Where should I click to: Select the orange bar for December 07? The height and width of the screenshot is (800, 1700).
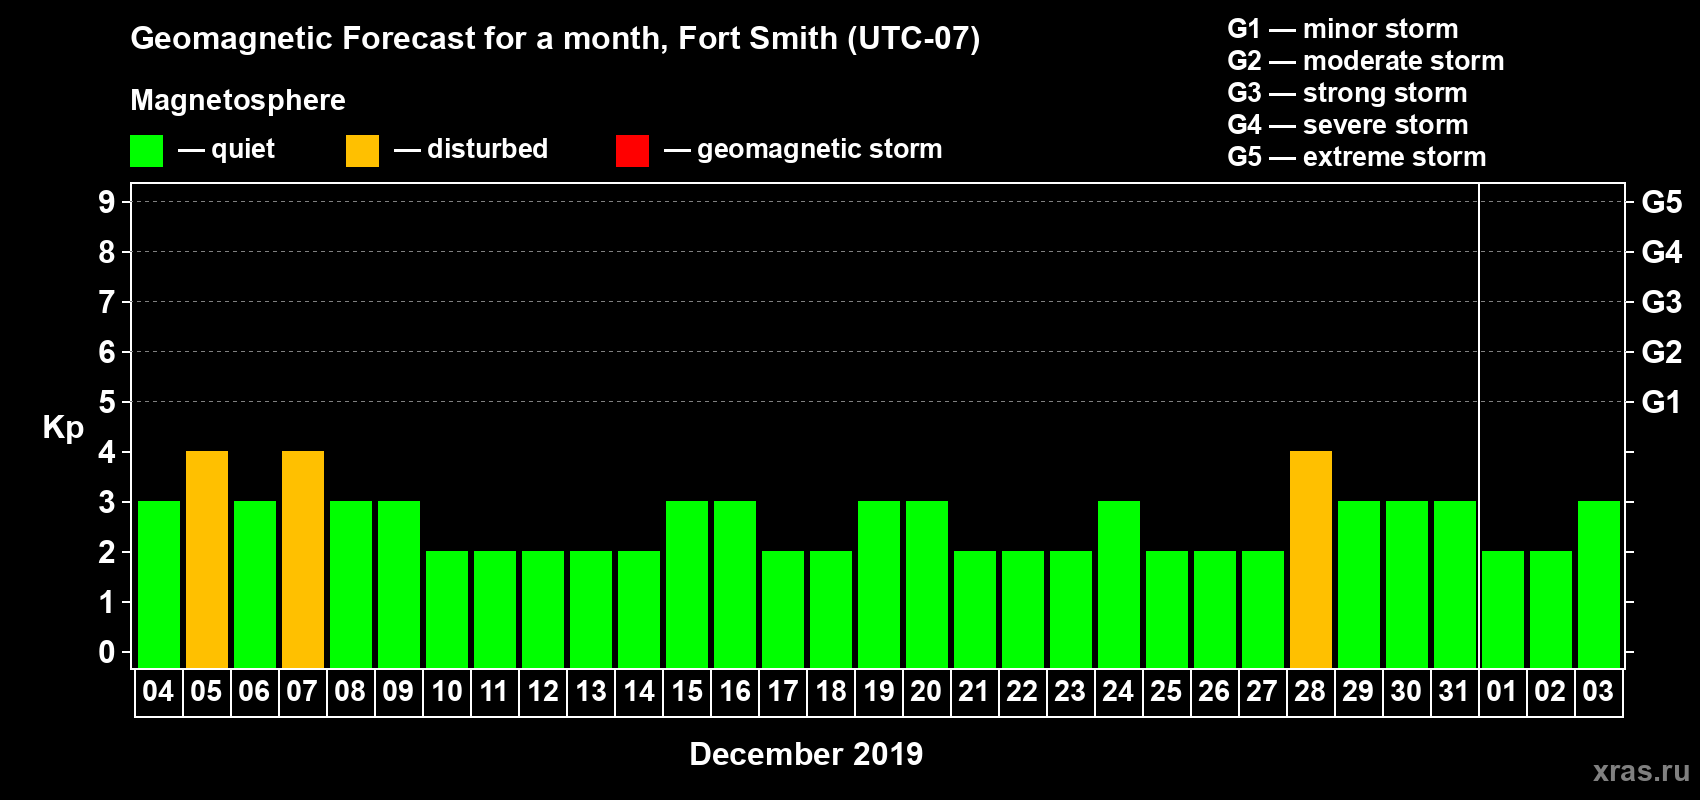pyautogui.click(x=303, y=560)
